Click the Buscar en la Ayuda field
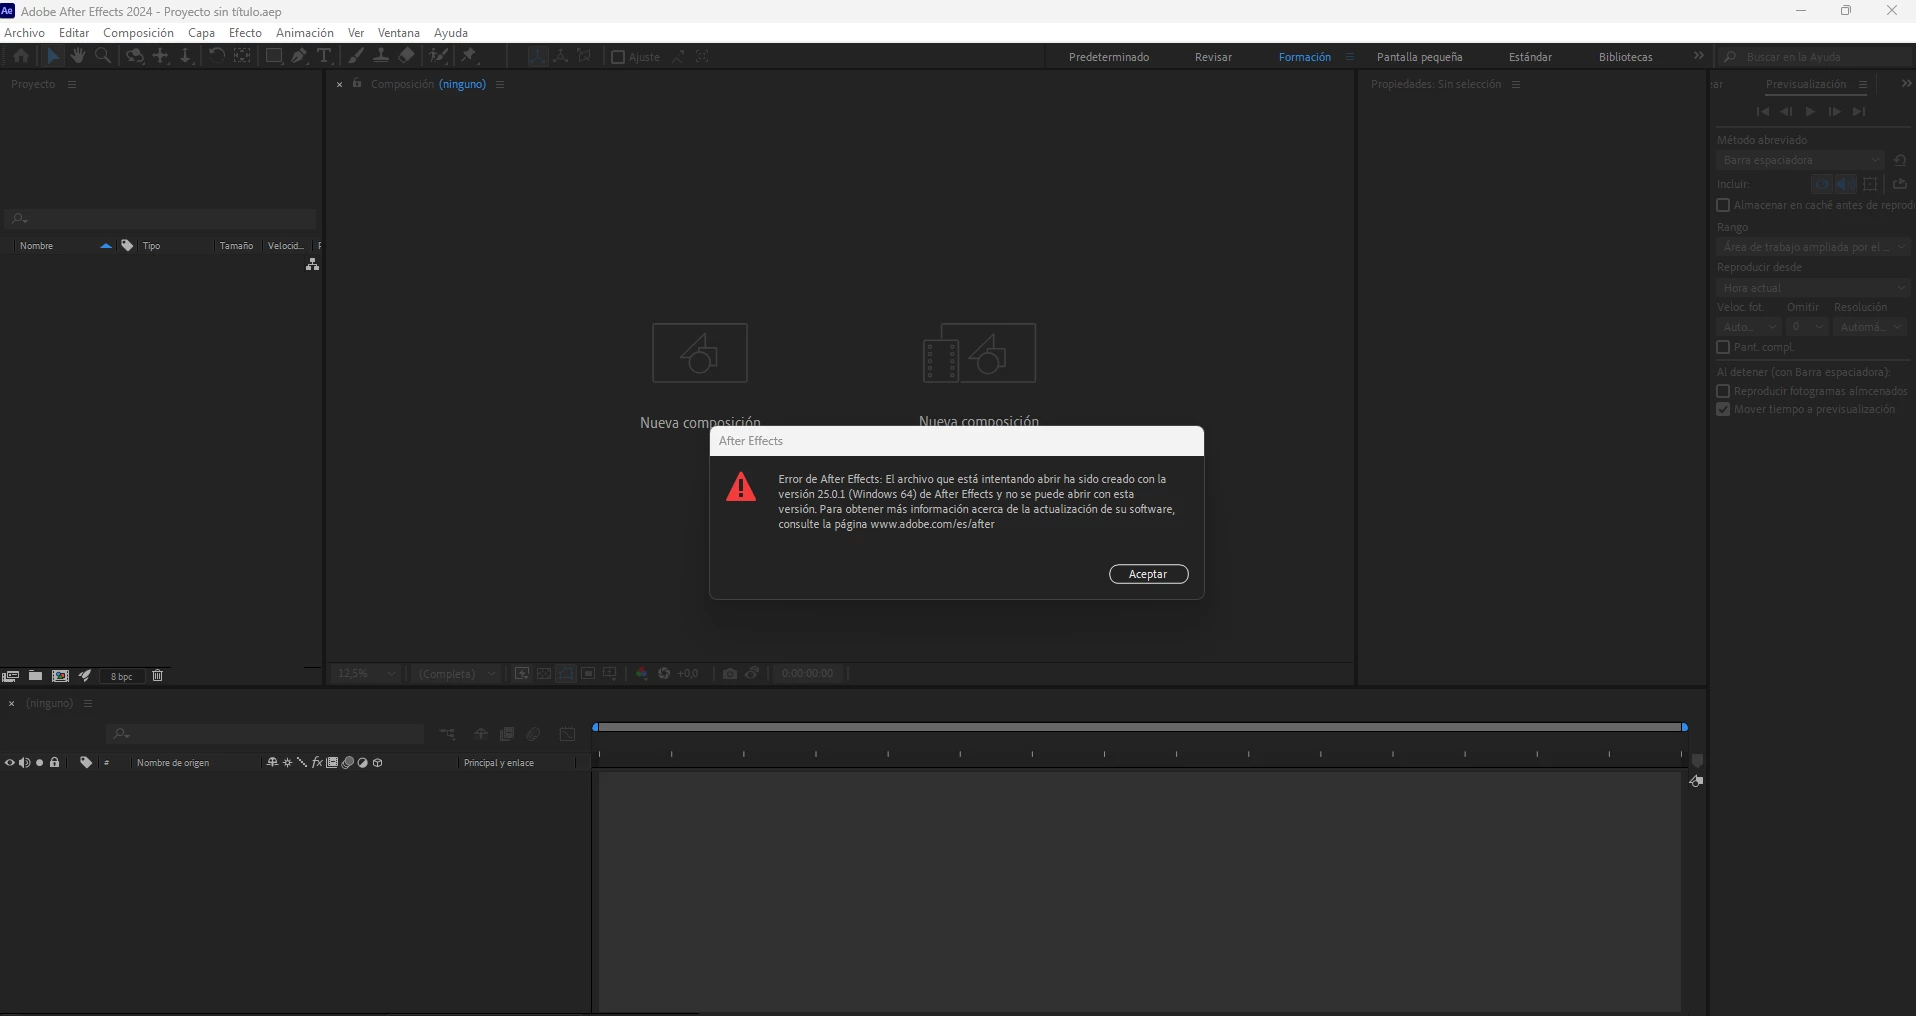Viewport: 1916px width, 1016px height. 1815,57
